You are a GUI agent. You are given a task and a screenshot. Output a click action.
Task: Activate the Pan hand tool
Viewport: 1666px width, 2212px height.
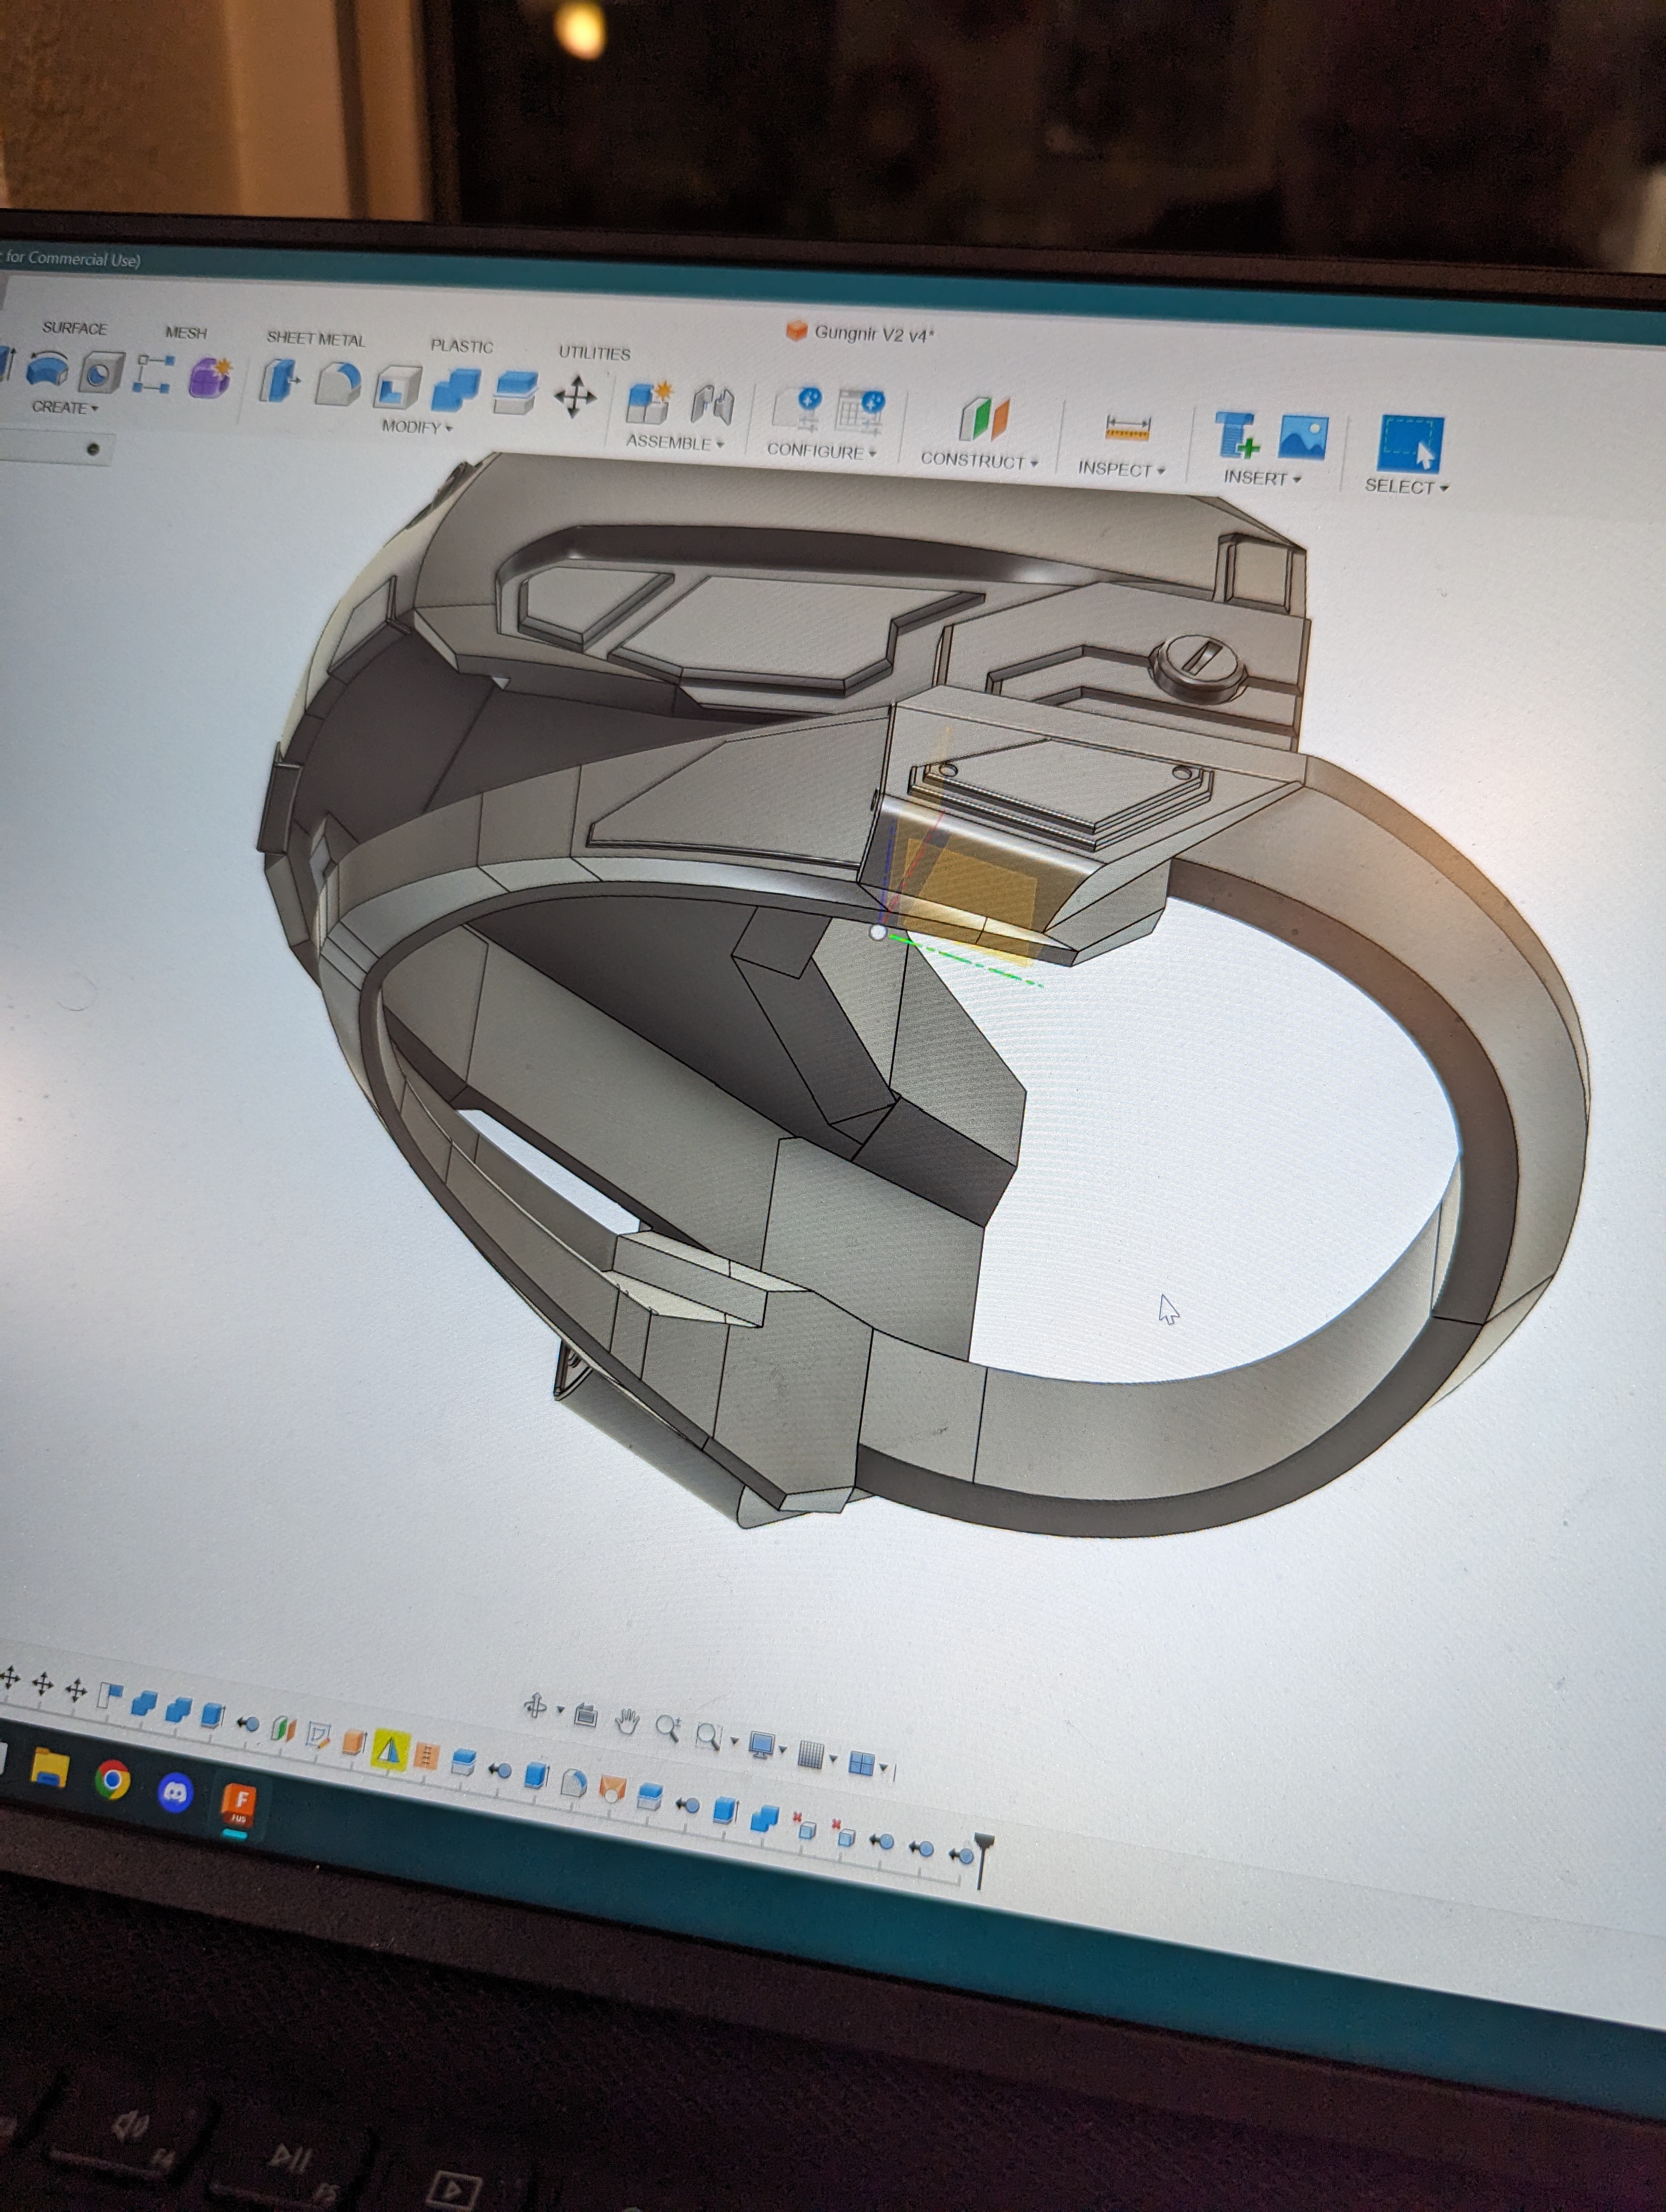click(627, 1722)
